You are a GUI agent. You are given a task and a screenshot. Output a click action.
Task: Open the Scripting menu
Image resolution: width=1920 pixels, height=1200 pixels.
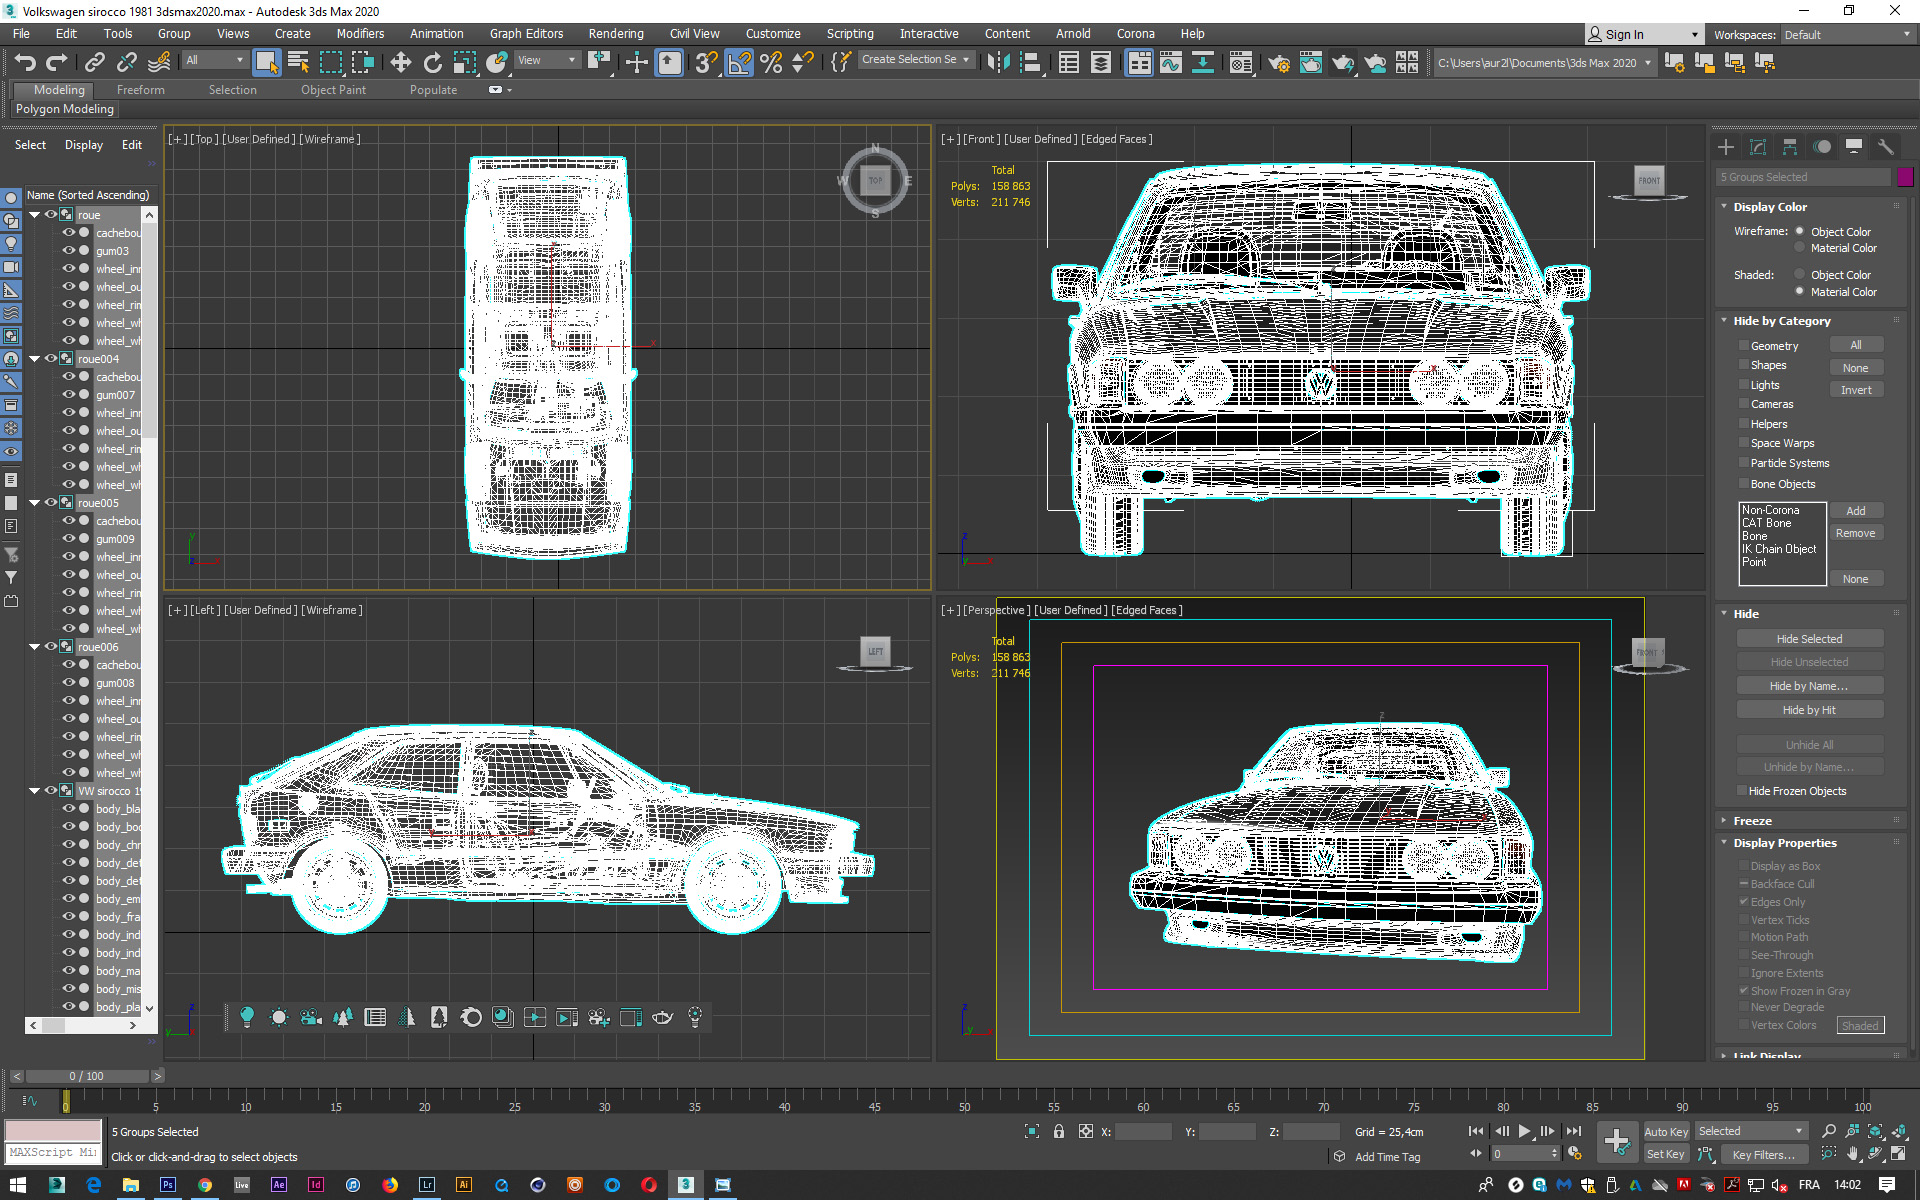point(850,34)
